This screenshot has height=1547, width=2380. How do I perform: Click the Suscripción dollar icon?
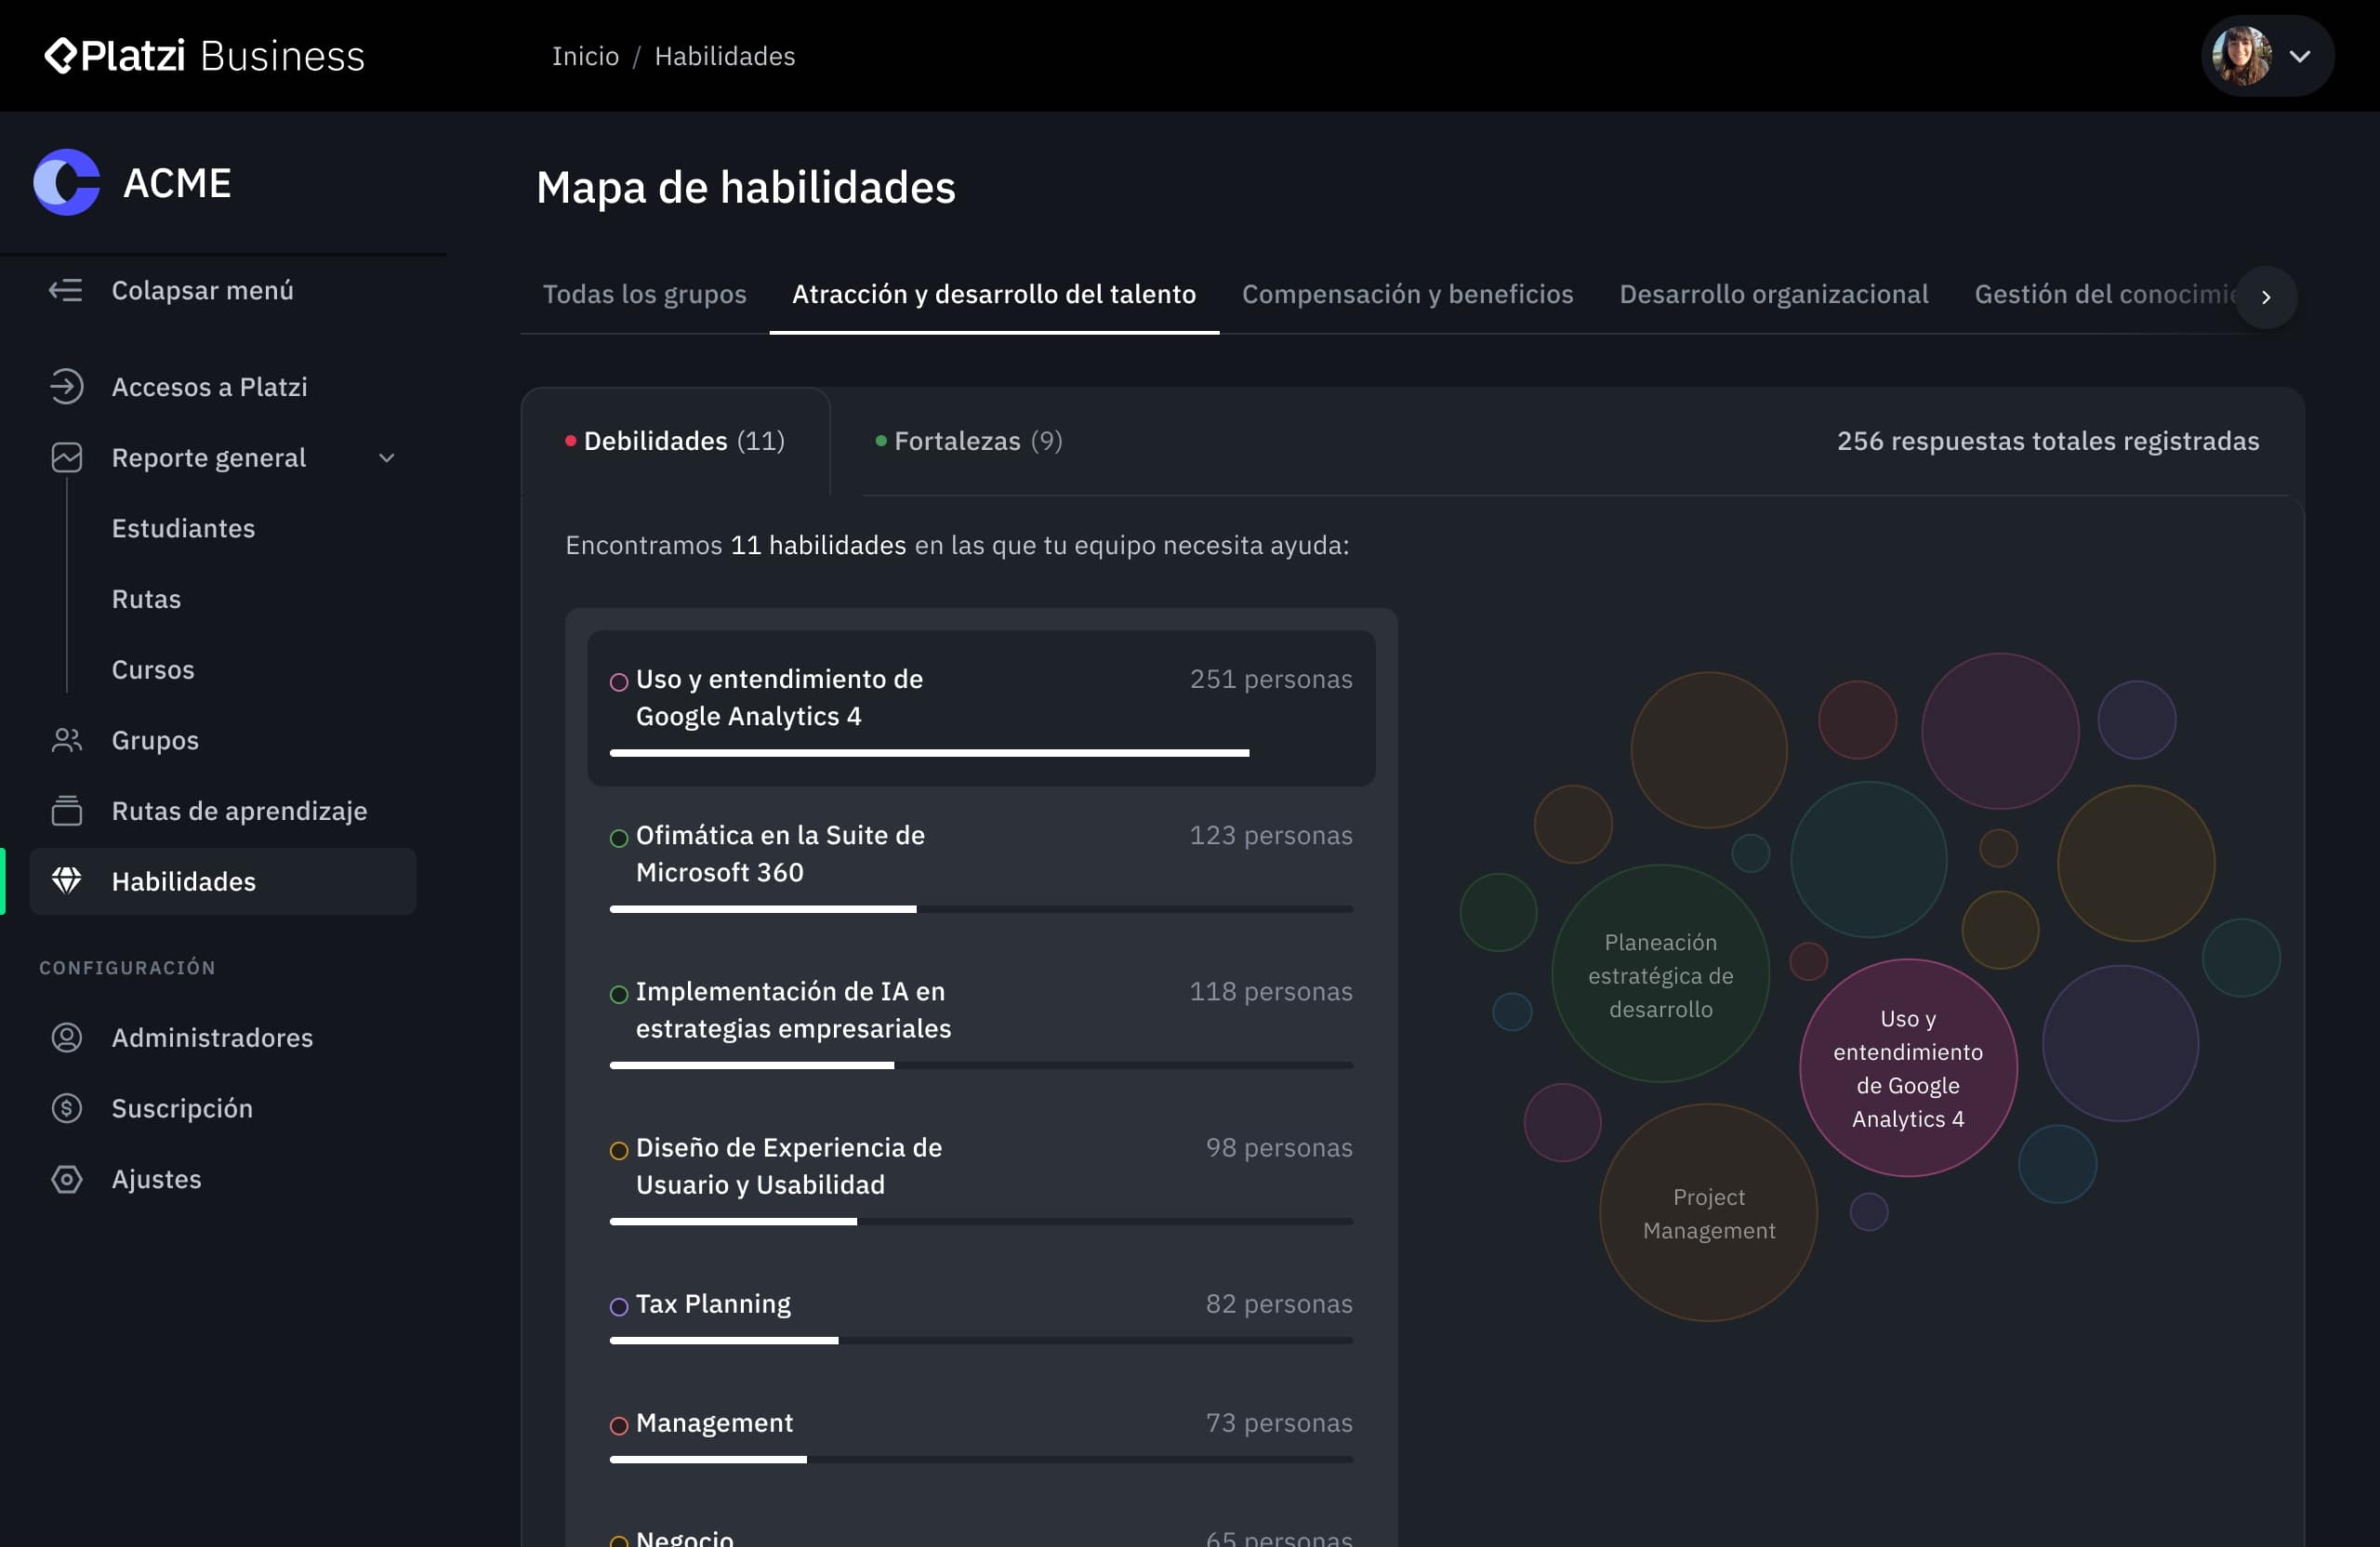[66, 1108]
